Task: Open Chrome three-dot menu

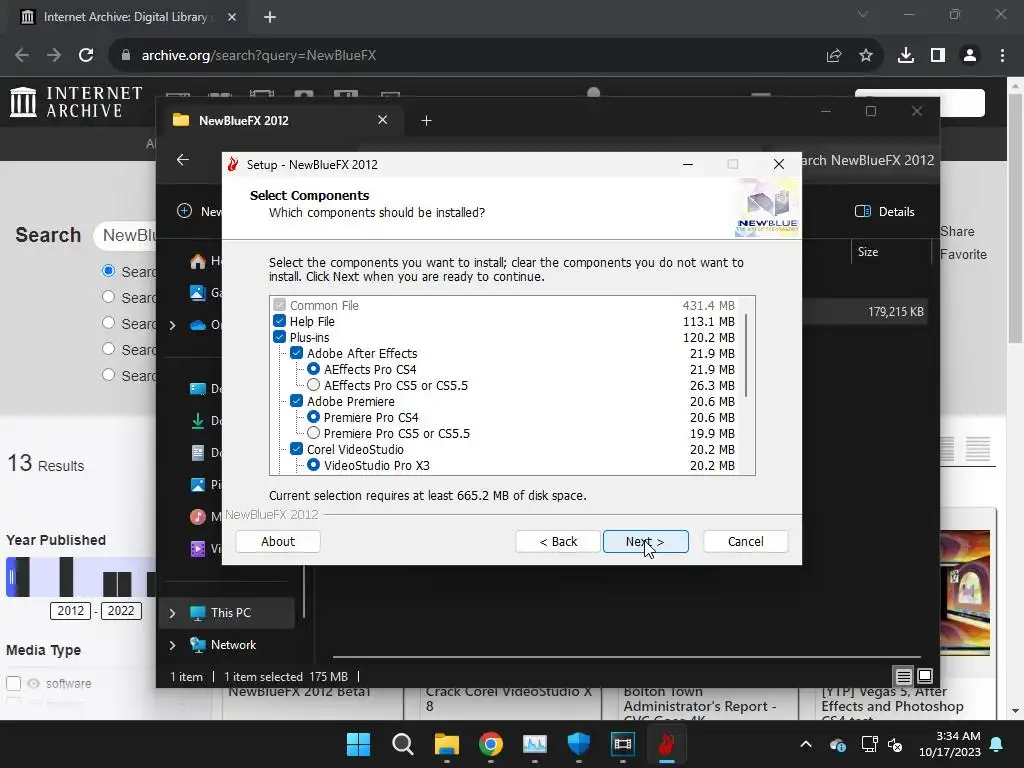Action: [1002, 56]
